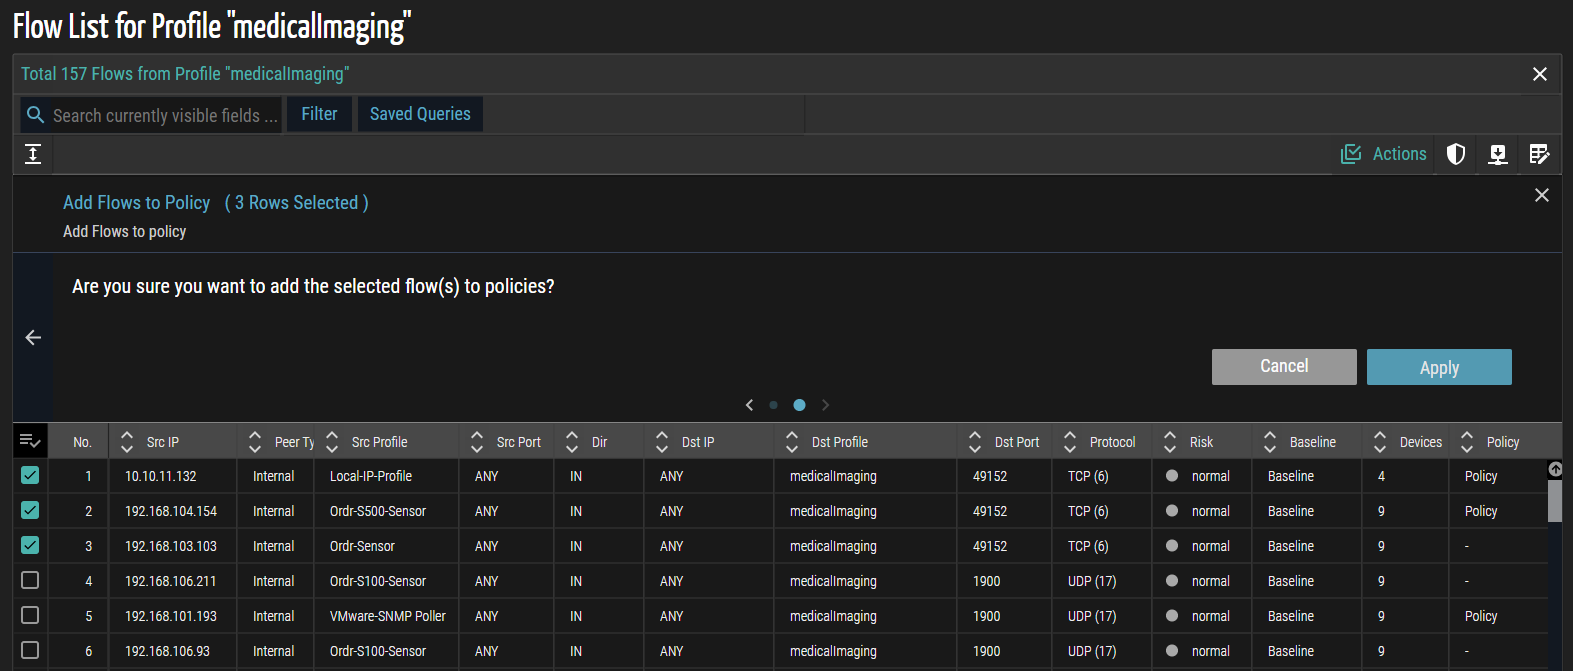Click the download flows icon

pyautogui.click(x=1497, y=154)
